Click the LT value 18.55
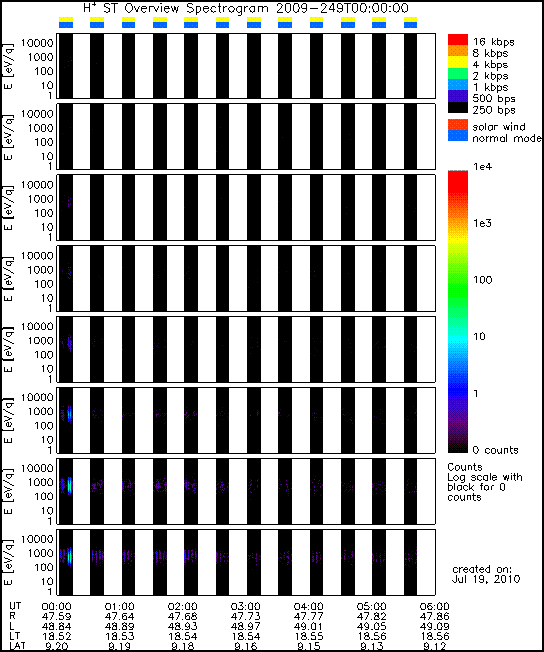Viewport: 544px width, 652px height. click(x=309, y=637)
